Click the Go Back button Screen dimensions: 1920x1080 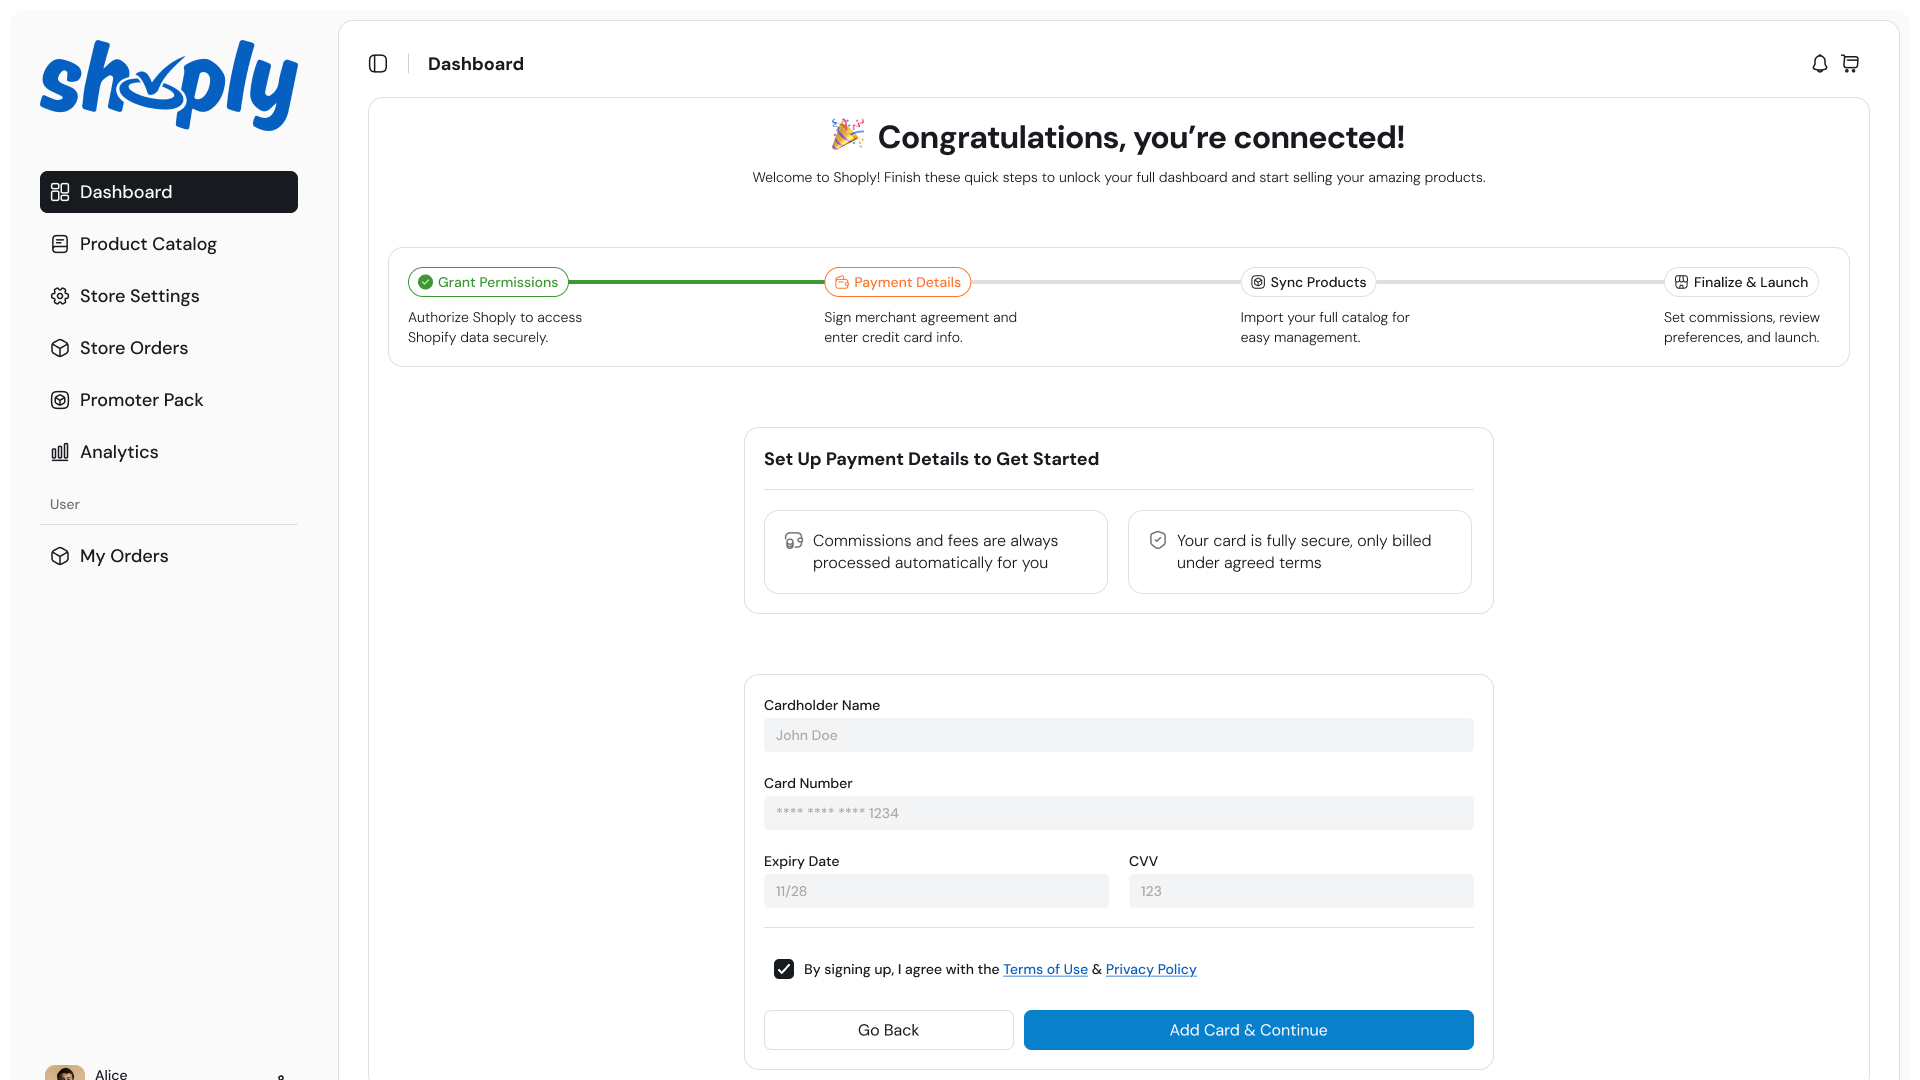(889, 1030)
